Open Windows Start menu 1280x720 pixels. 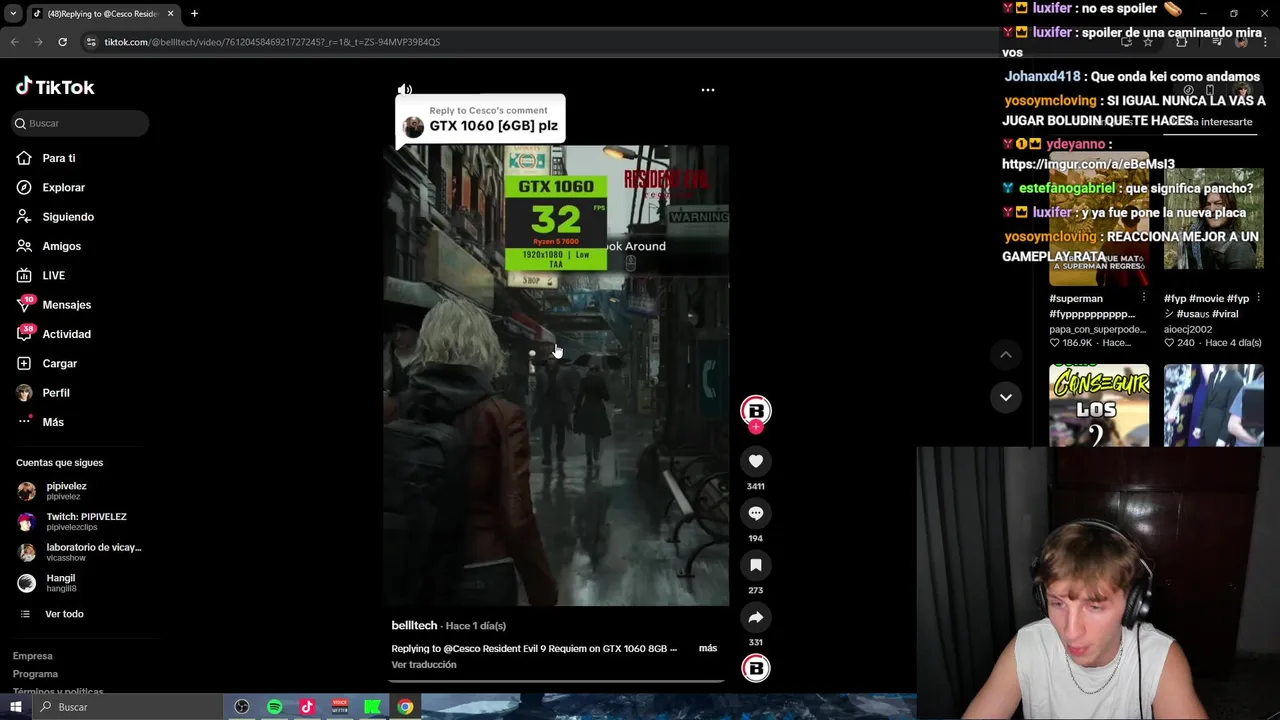15,707
